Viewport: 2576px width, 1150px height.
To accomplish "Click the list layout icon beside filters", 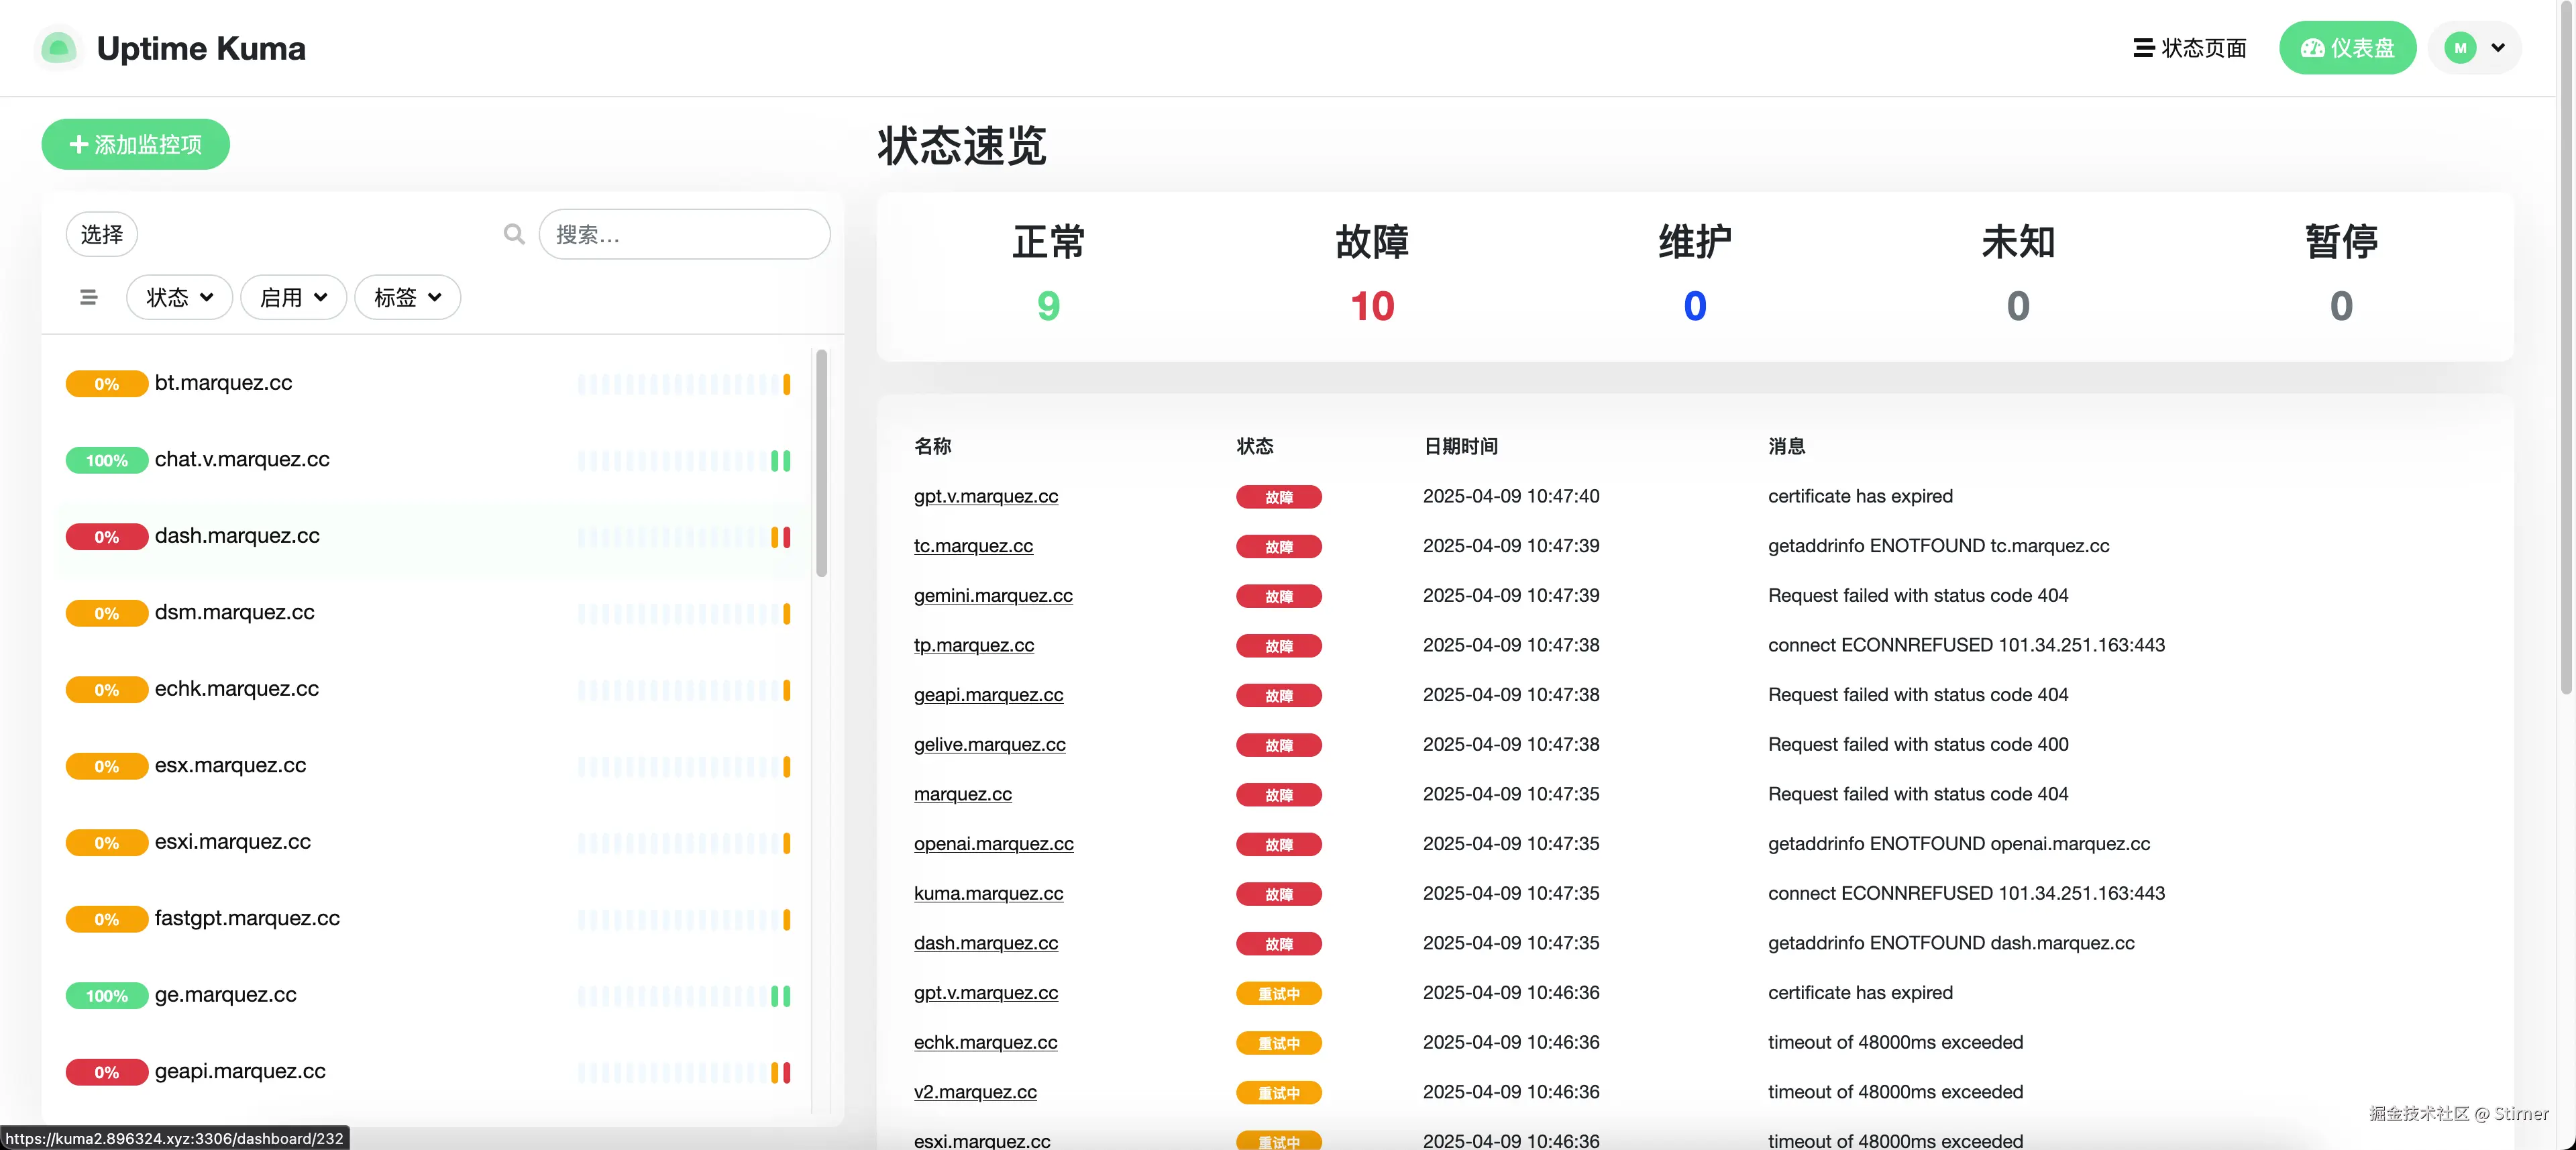I will pos(89,297).
